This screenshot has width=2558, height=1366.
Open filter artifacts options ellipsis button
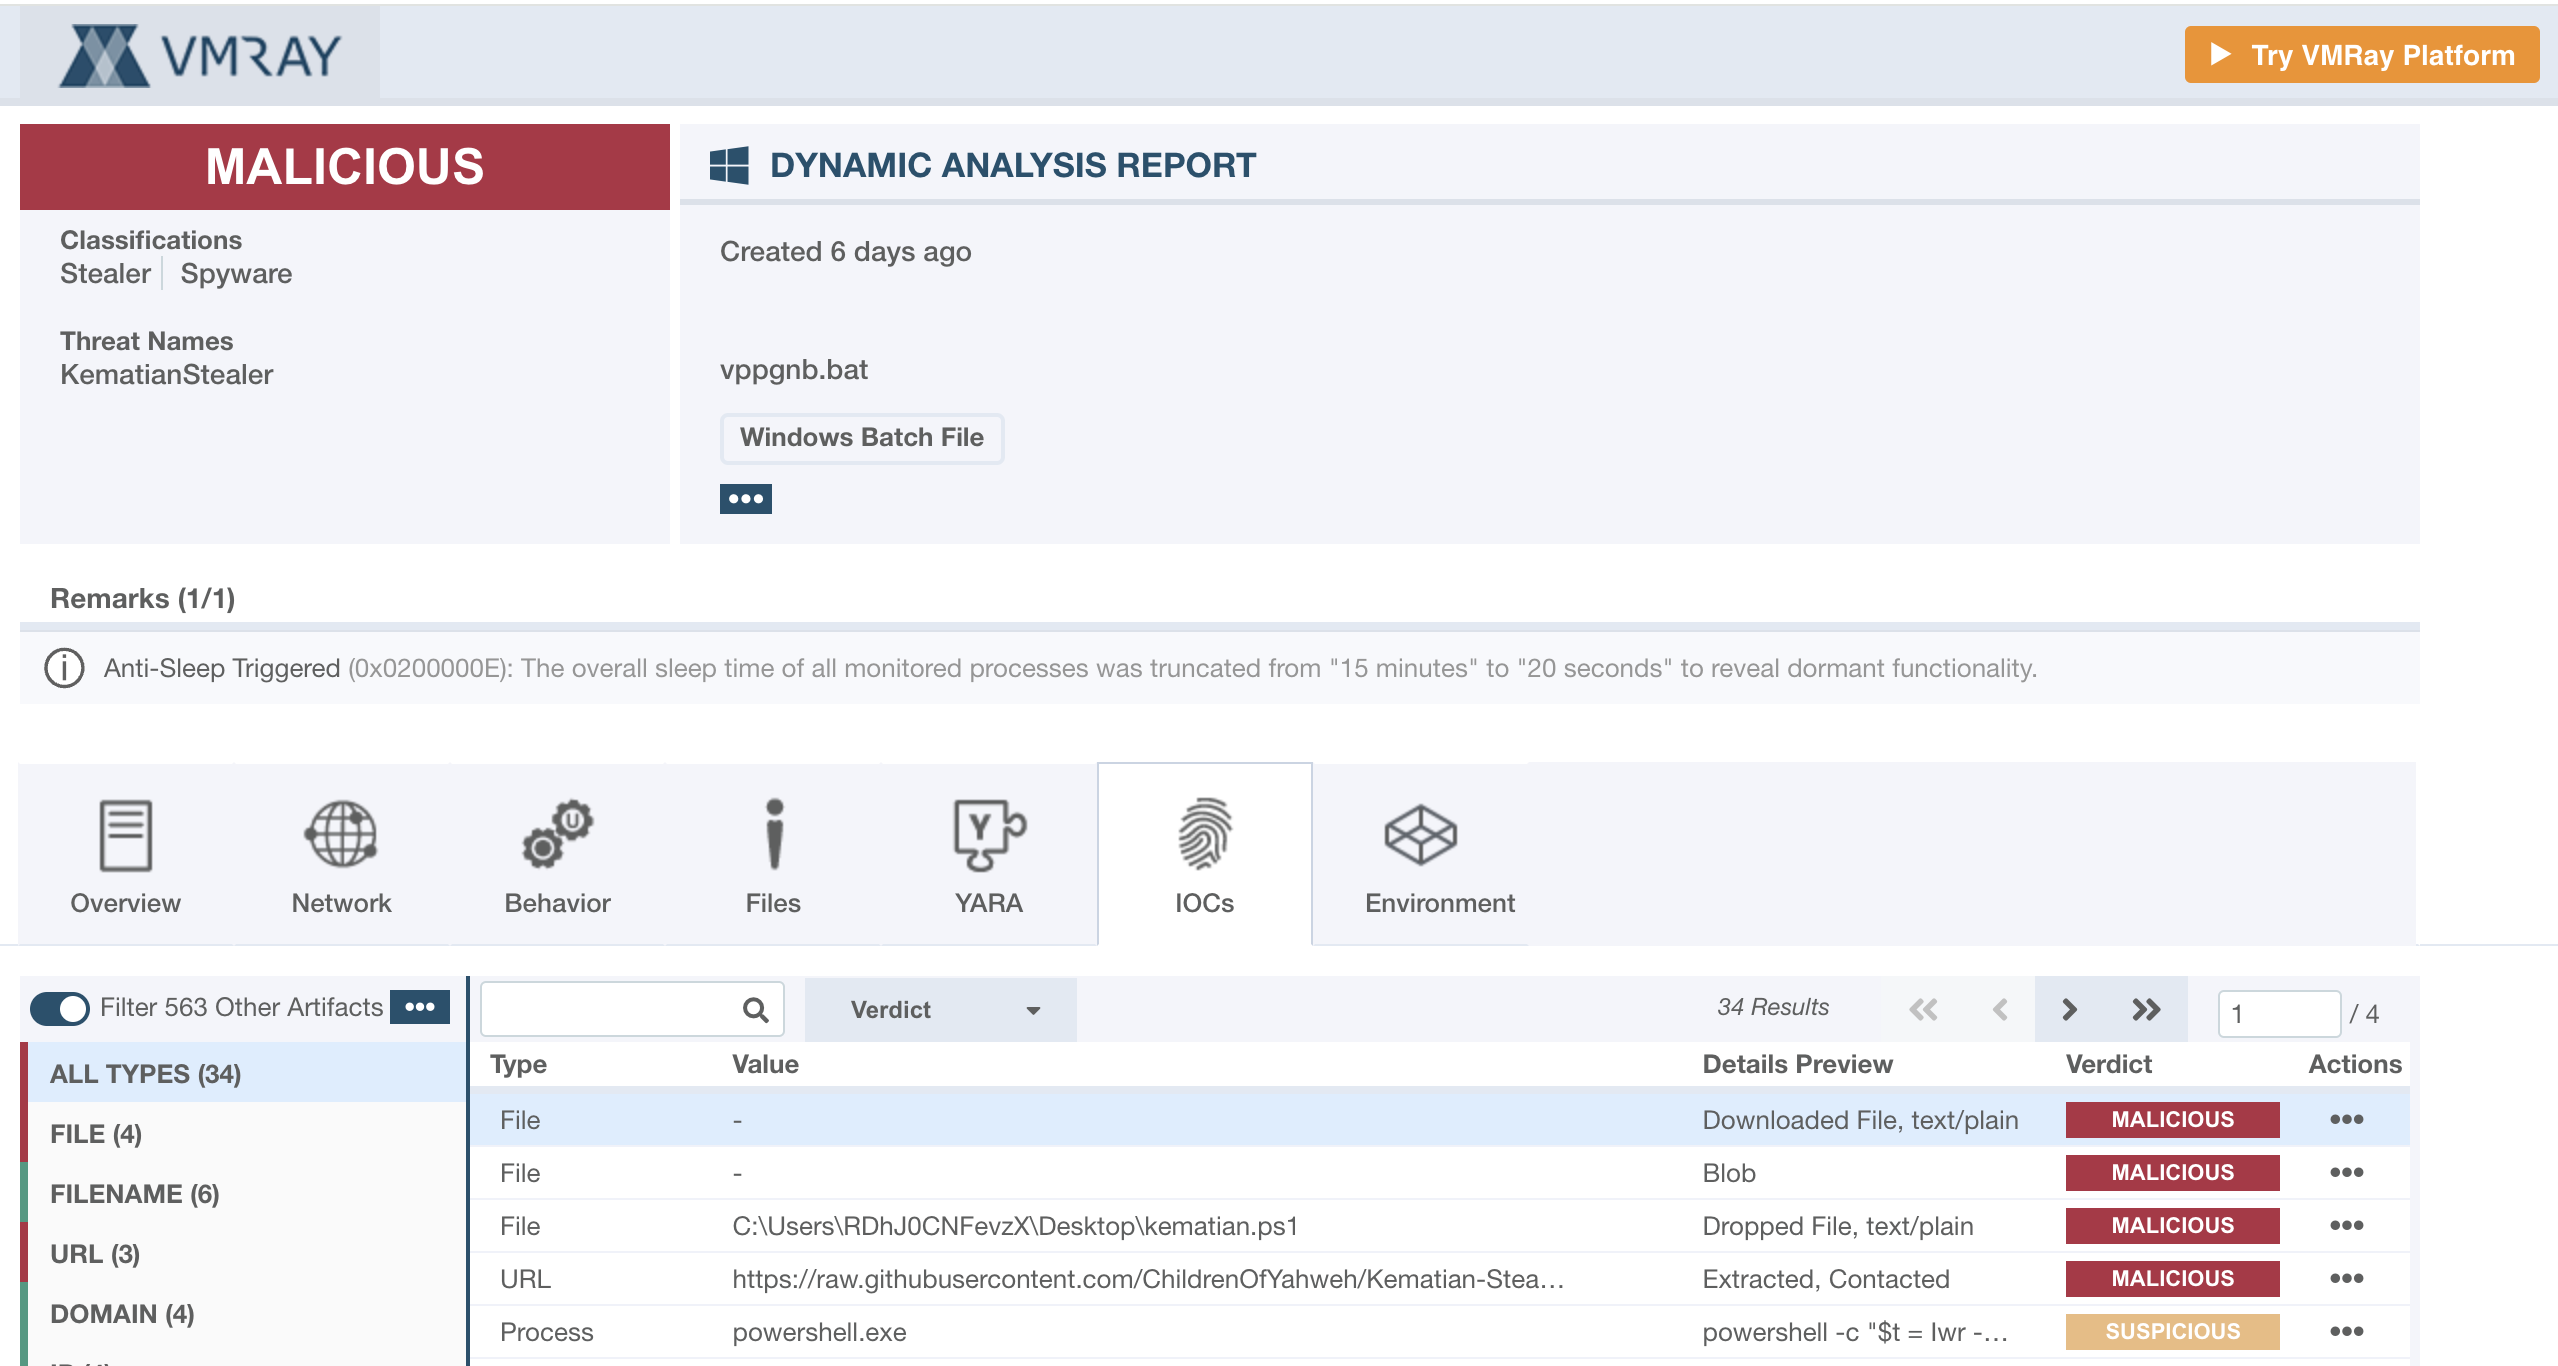coord(420,1007)
